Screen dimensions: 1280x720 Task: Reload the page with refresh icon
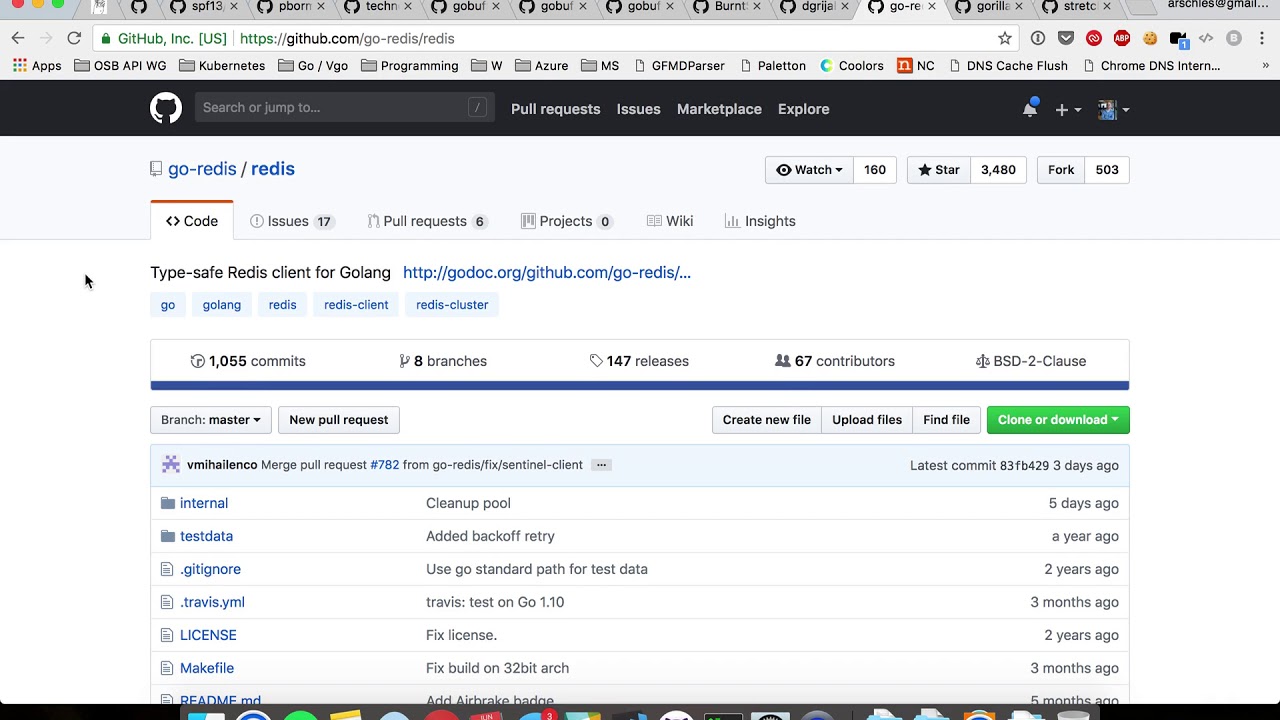point(74,38)
